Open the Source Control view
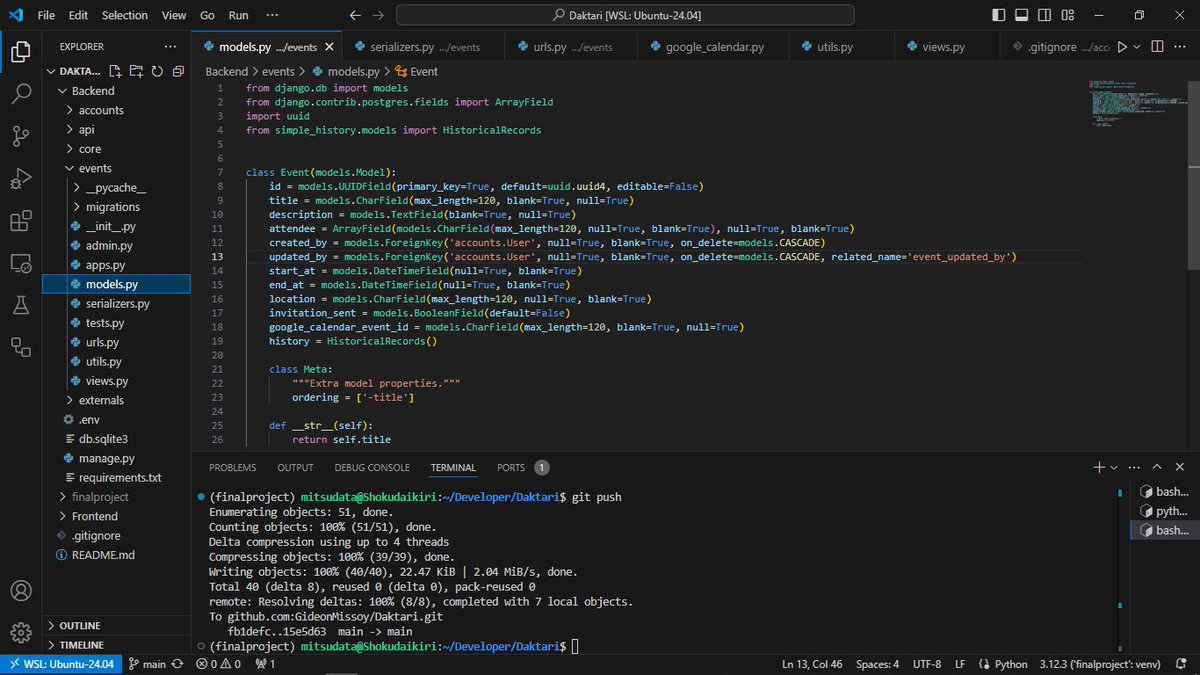Image resolution: width=1200 pixels, height=675 pixels. 20,136
